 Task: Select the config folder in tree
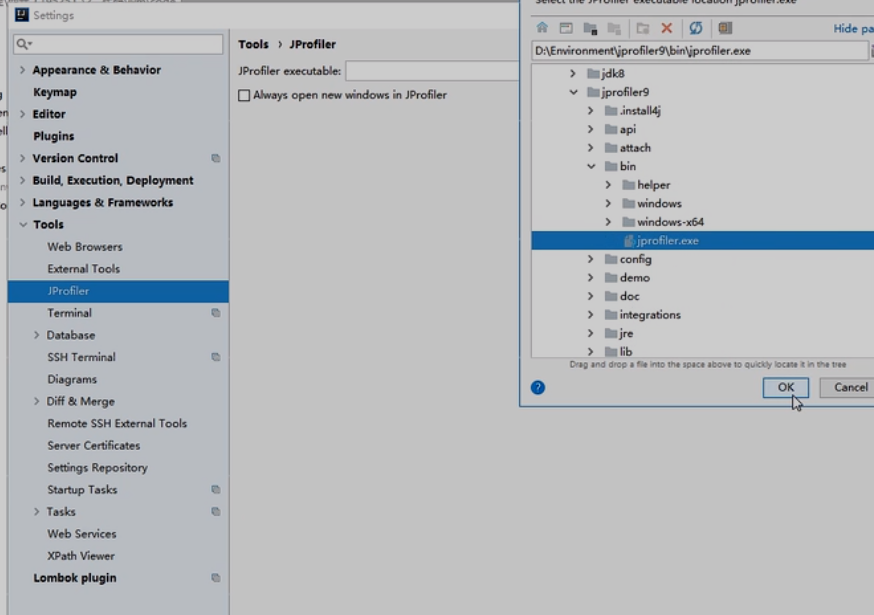pos(635,259)
